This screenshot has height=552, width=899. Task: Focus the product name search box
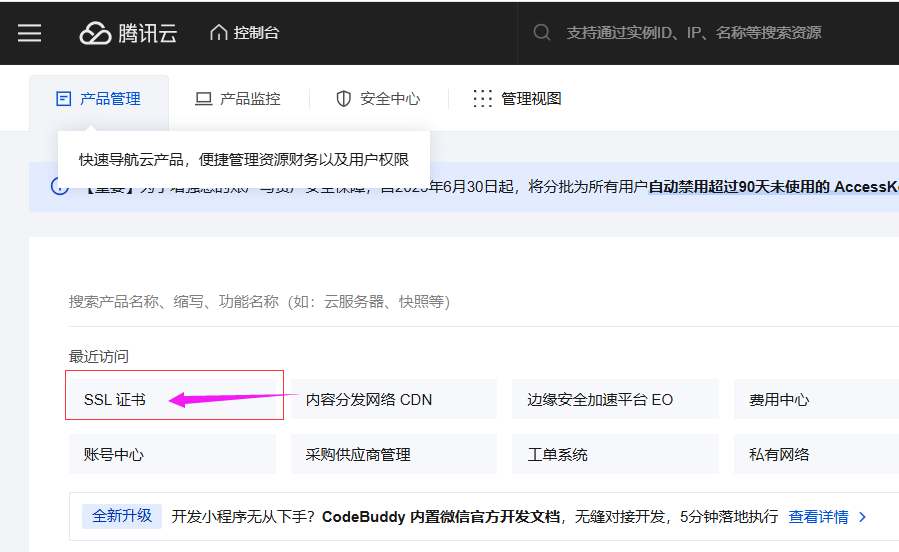[x=484, y=302]
